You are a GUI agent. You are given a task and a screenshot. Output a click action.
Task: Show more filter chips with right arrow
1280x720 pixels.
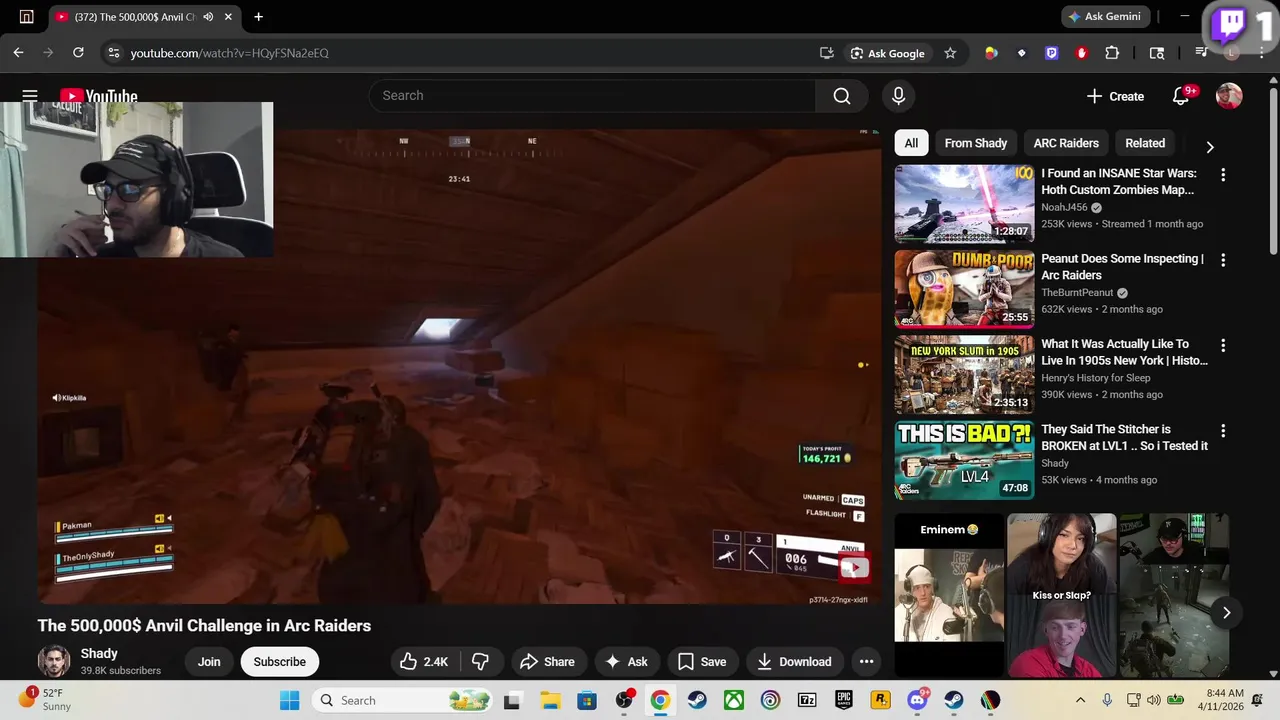click(x=1210, y=146)
